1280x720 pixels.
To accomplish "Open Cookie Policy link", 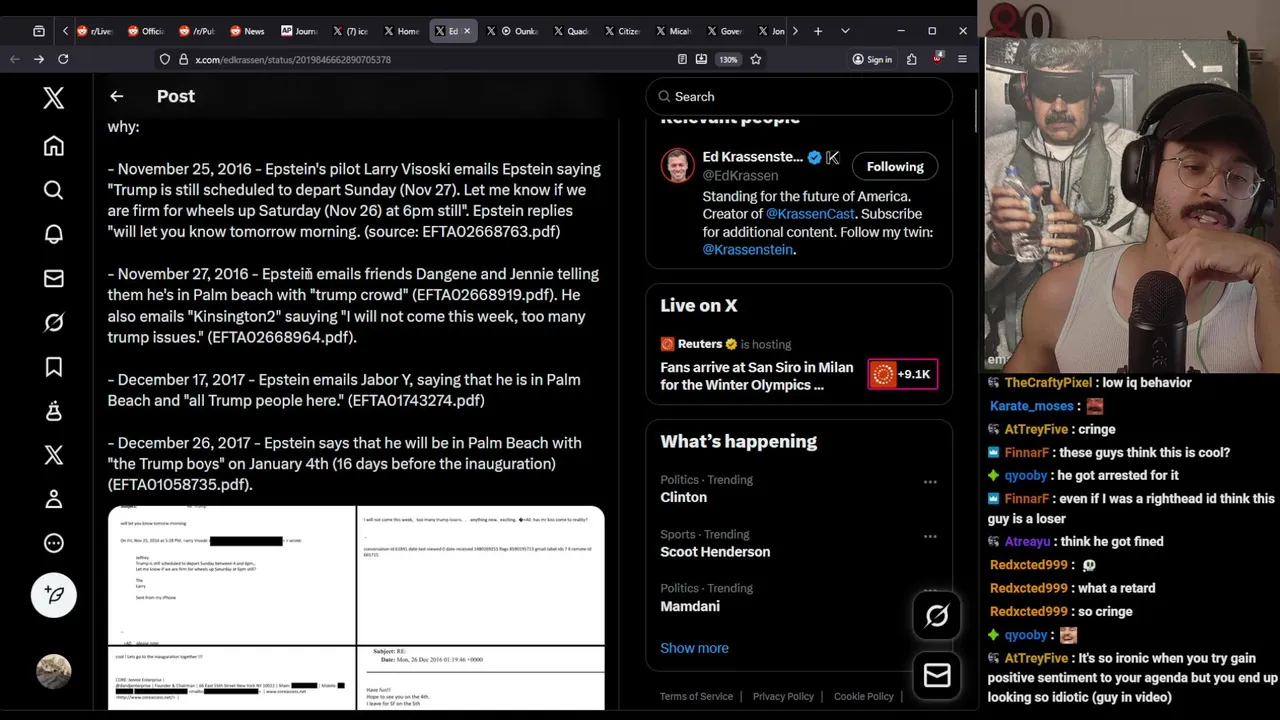I will [x=864, y=696].
